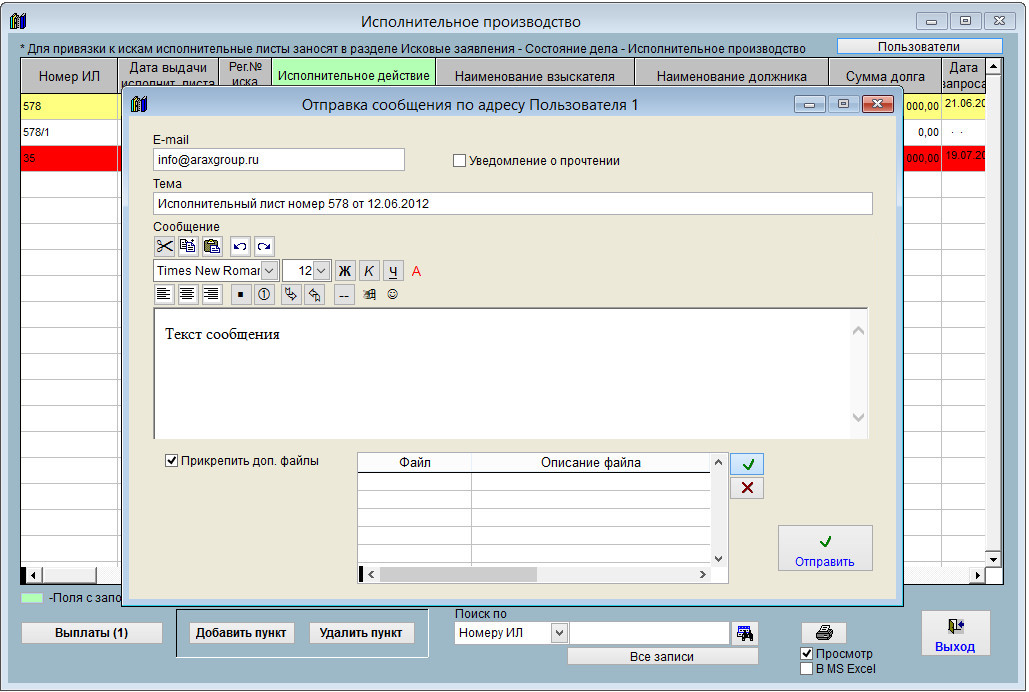Toggle the В MS Excel checkbox
This screenshot has width=1029, height=692.
(x=807, y=669)
